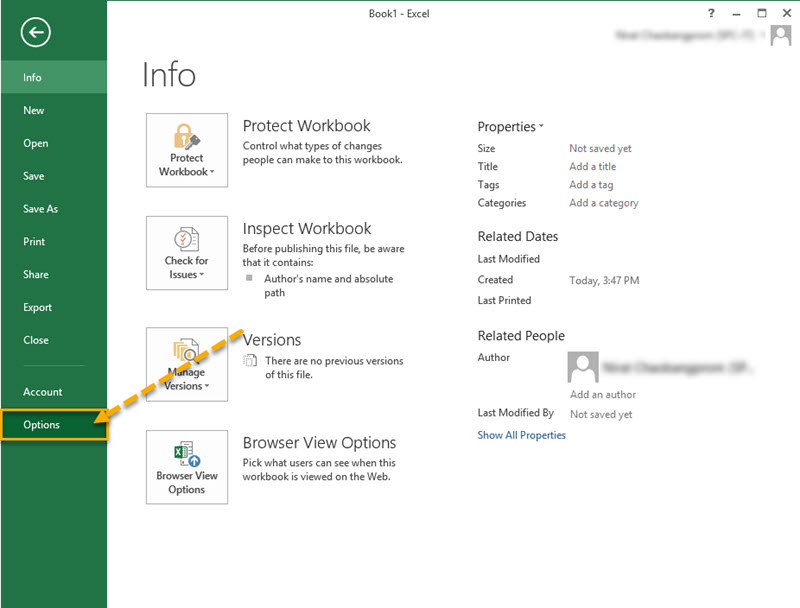800x608 pixels.
Task: Click the Versions heading text
Action: click(271, 340)
